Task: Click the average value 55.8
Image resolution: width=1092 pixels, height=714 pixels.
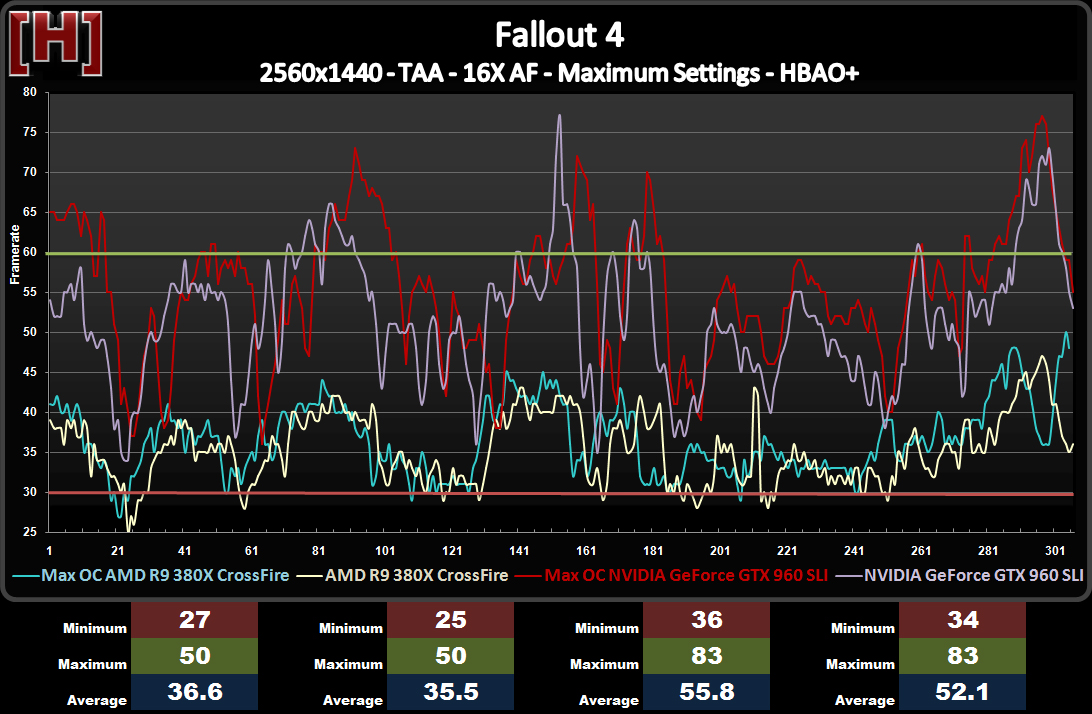Action: pyautogui.click(x=706, y=692)
